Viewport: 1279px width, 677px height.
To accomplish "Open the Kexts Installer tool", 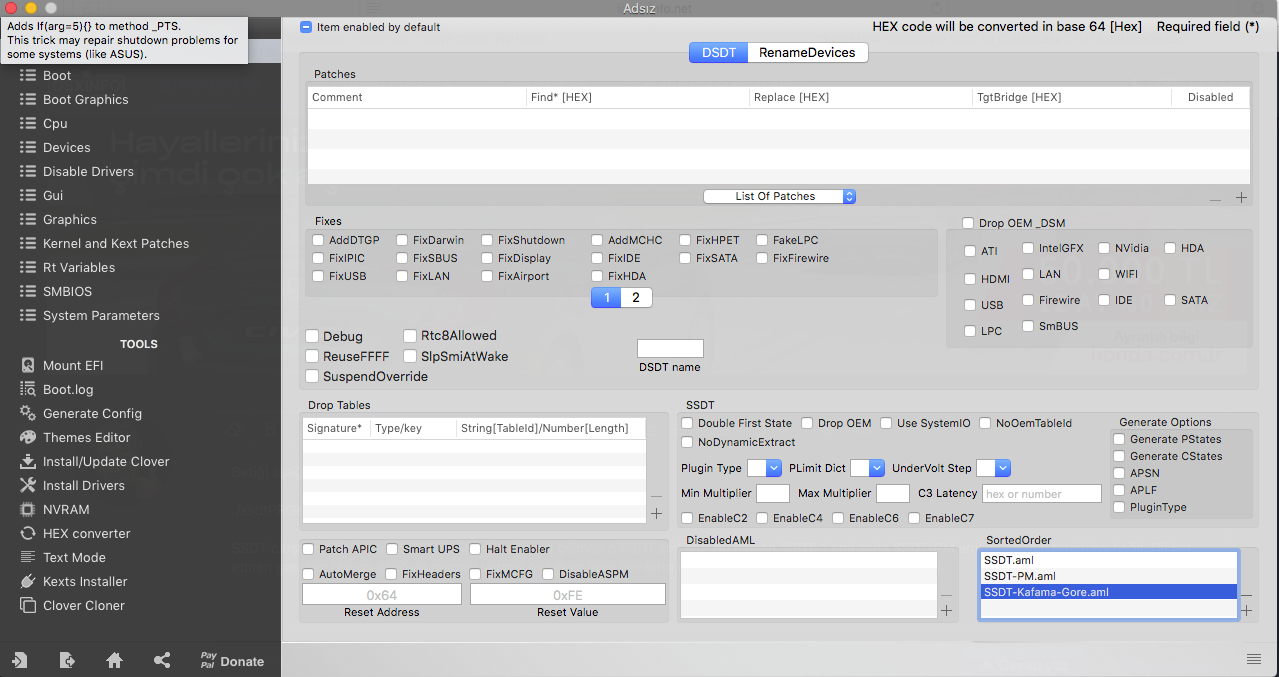I will click(84, 582).
